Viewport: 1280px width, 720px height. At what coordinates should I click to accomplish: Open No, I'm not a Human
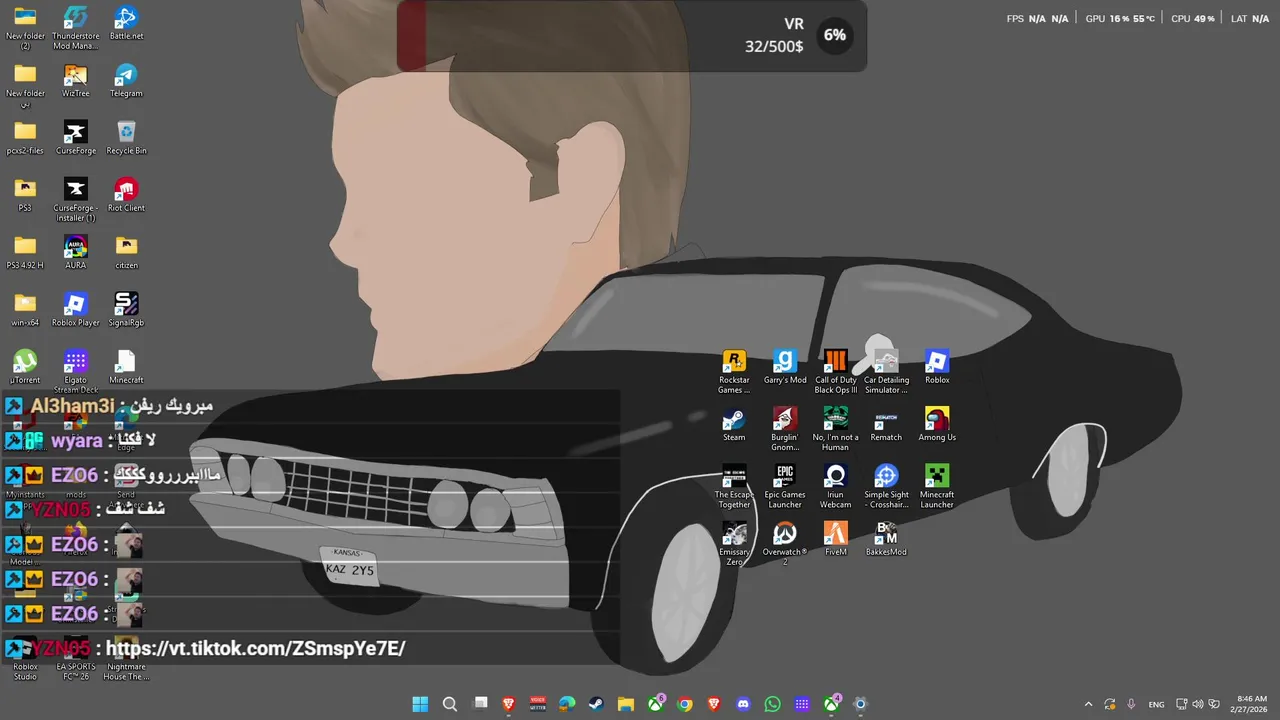click(835, 428)
